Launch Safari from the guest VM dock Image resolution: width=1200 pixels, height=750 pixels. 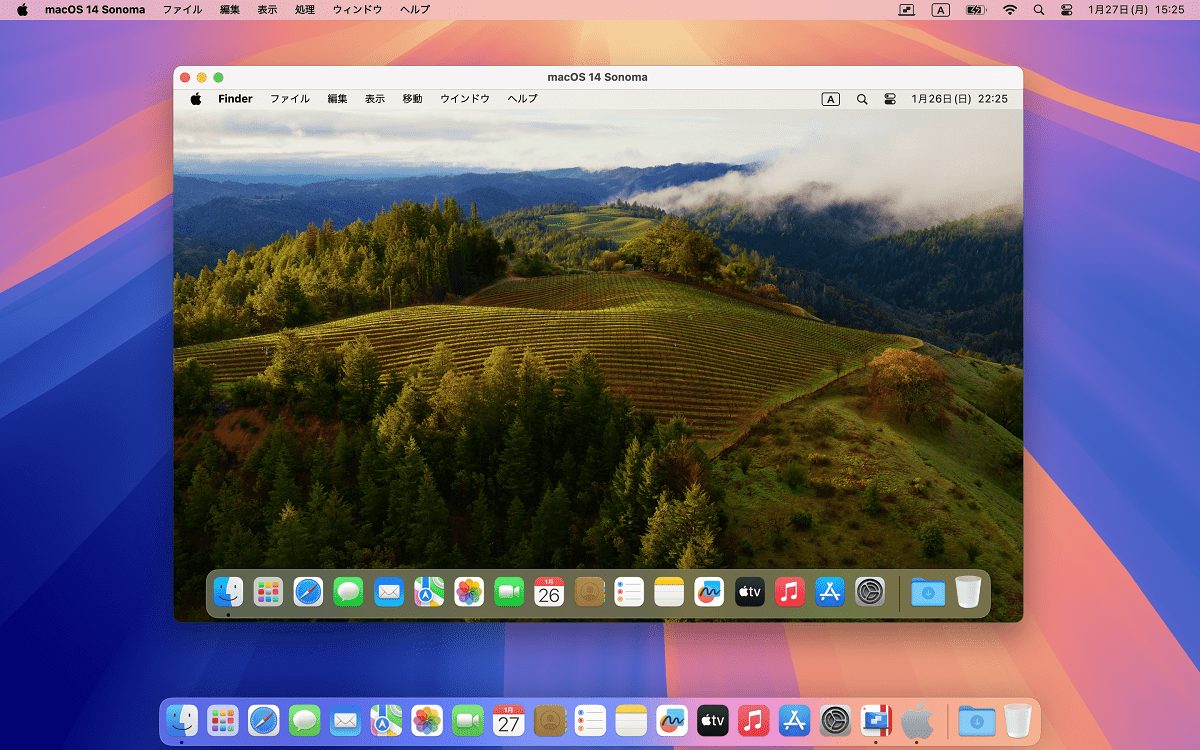308,592
